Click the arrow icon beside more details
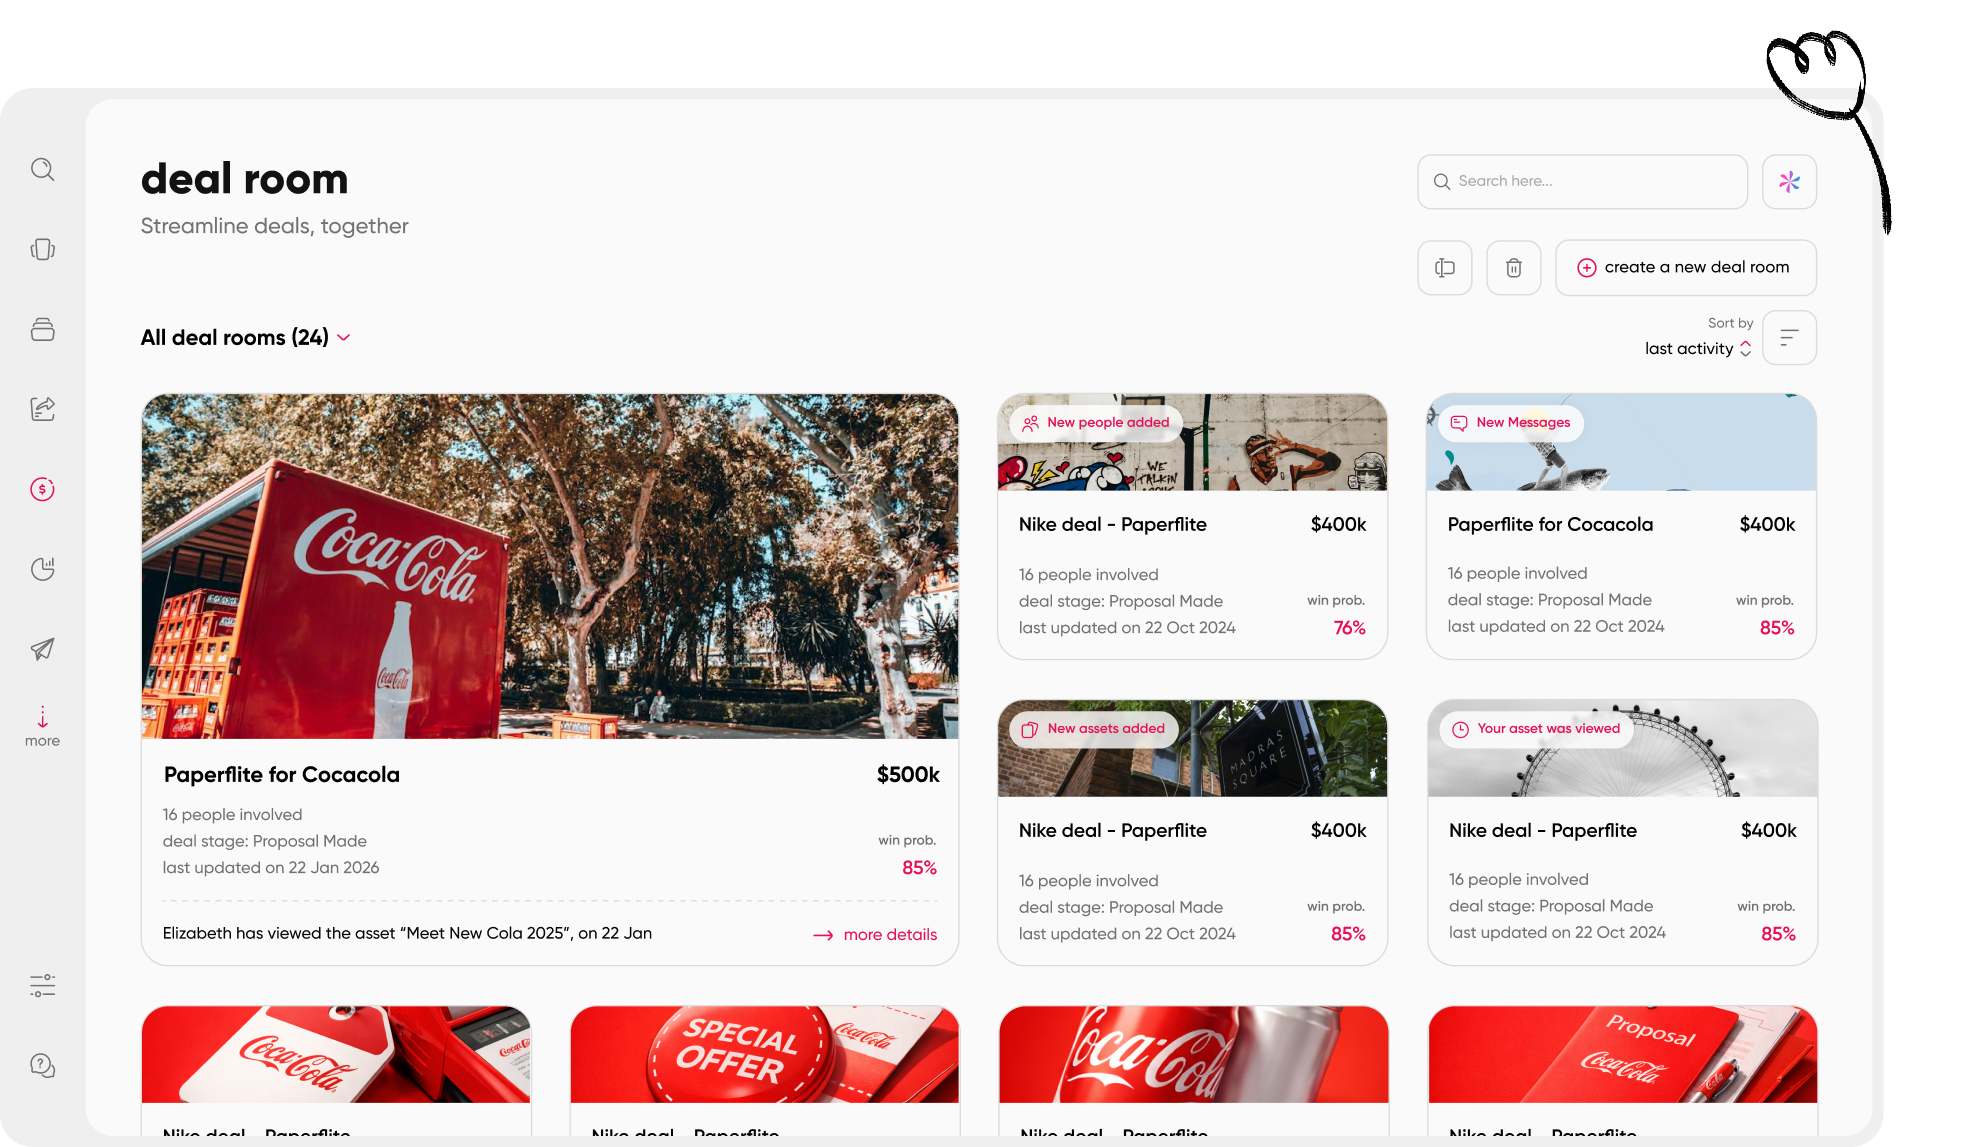Screen dimensions: 1967x1147 [x=823, y=935]
